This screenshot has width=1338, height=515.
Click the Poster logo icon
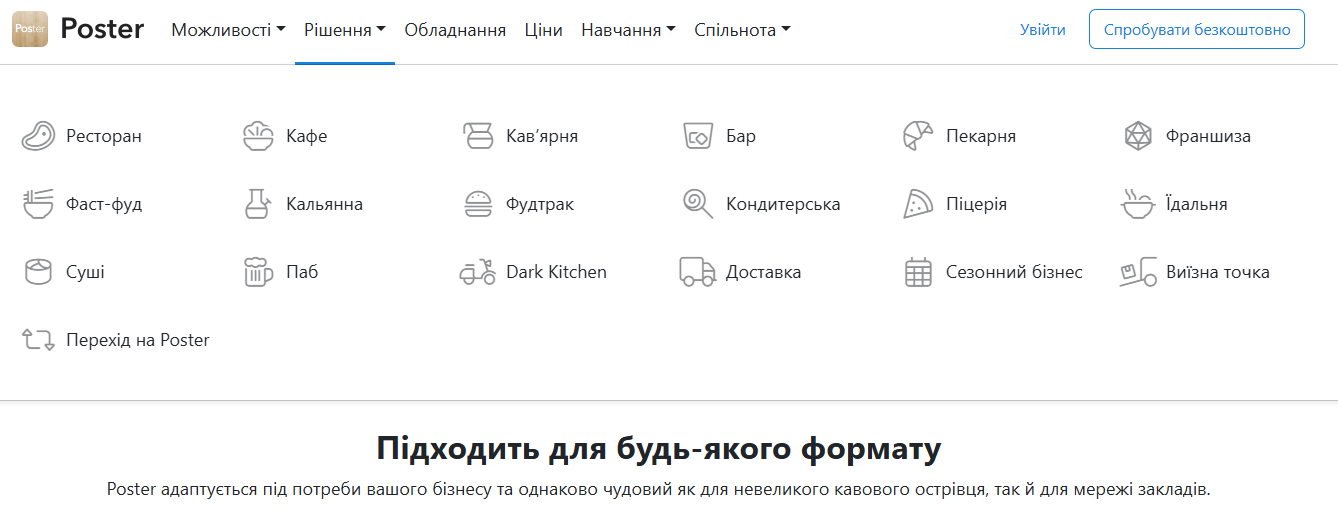pos(30,29)
